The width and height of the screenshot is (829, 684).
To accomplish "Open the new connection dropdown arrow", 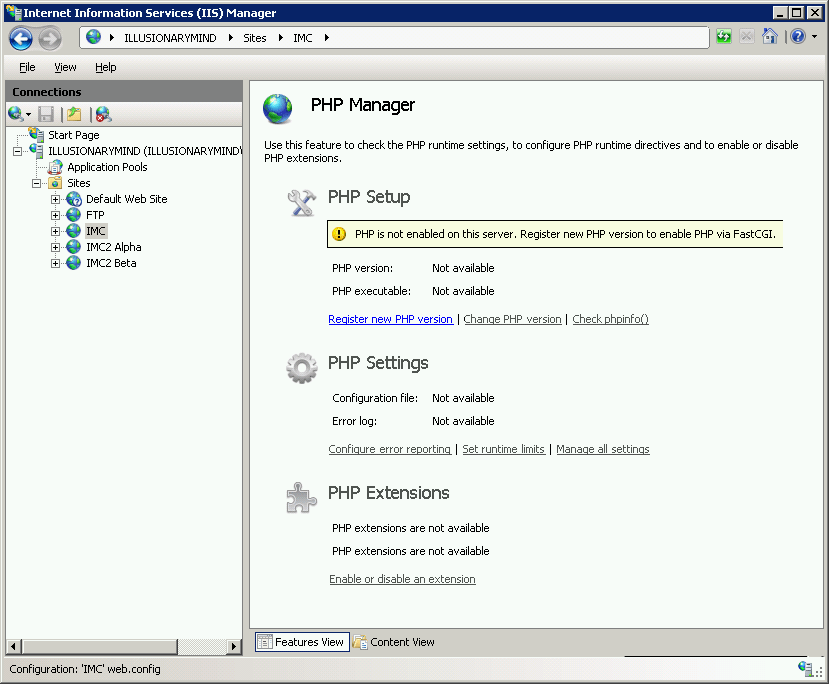I will pos(29,115).
